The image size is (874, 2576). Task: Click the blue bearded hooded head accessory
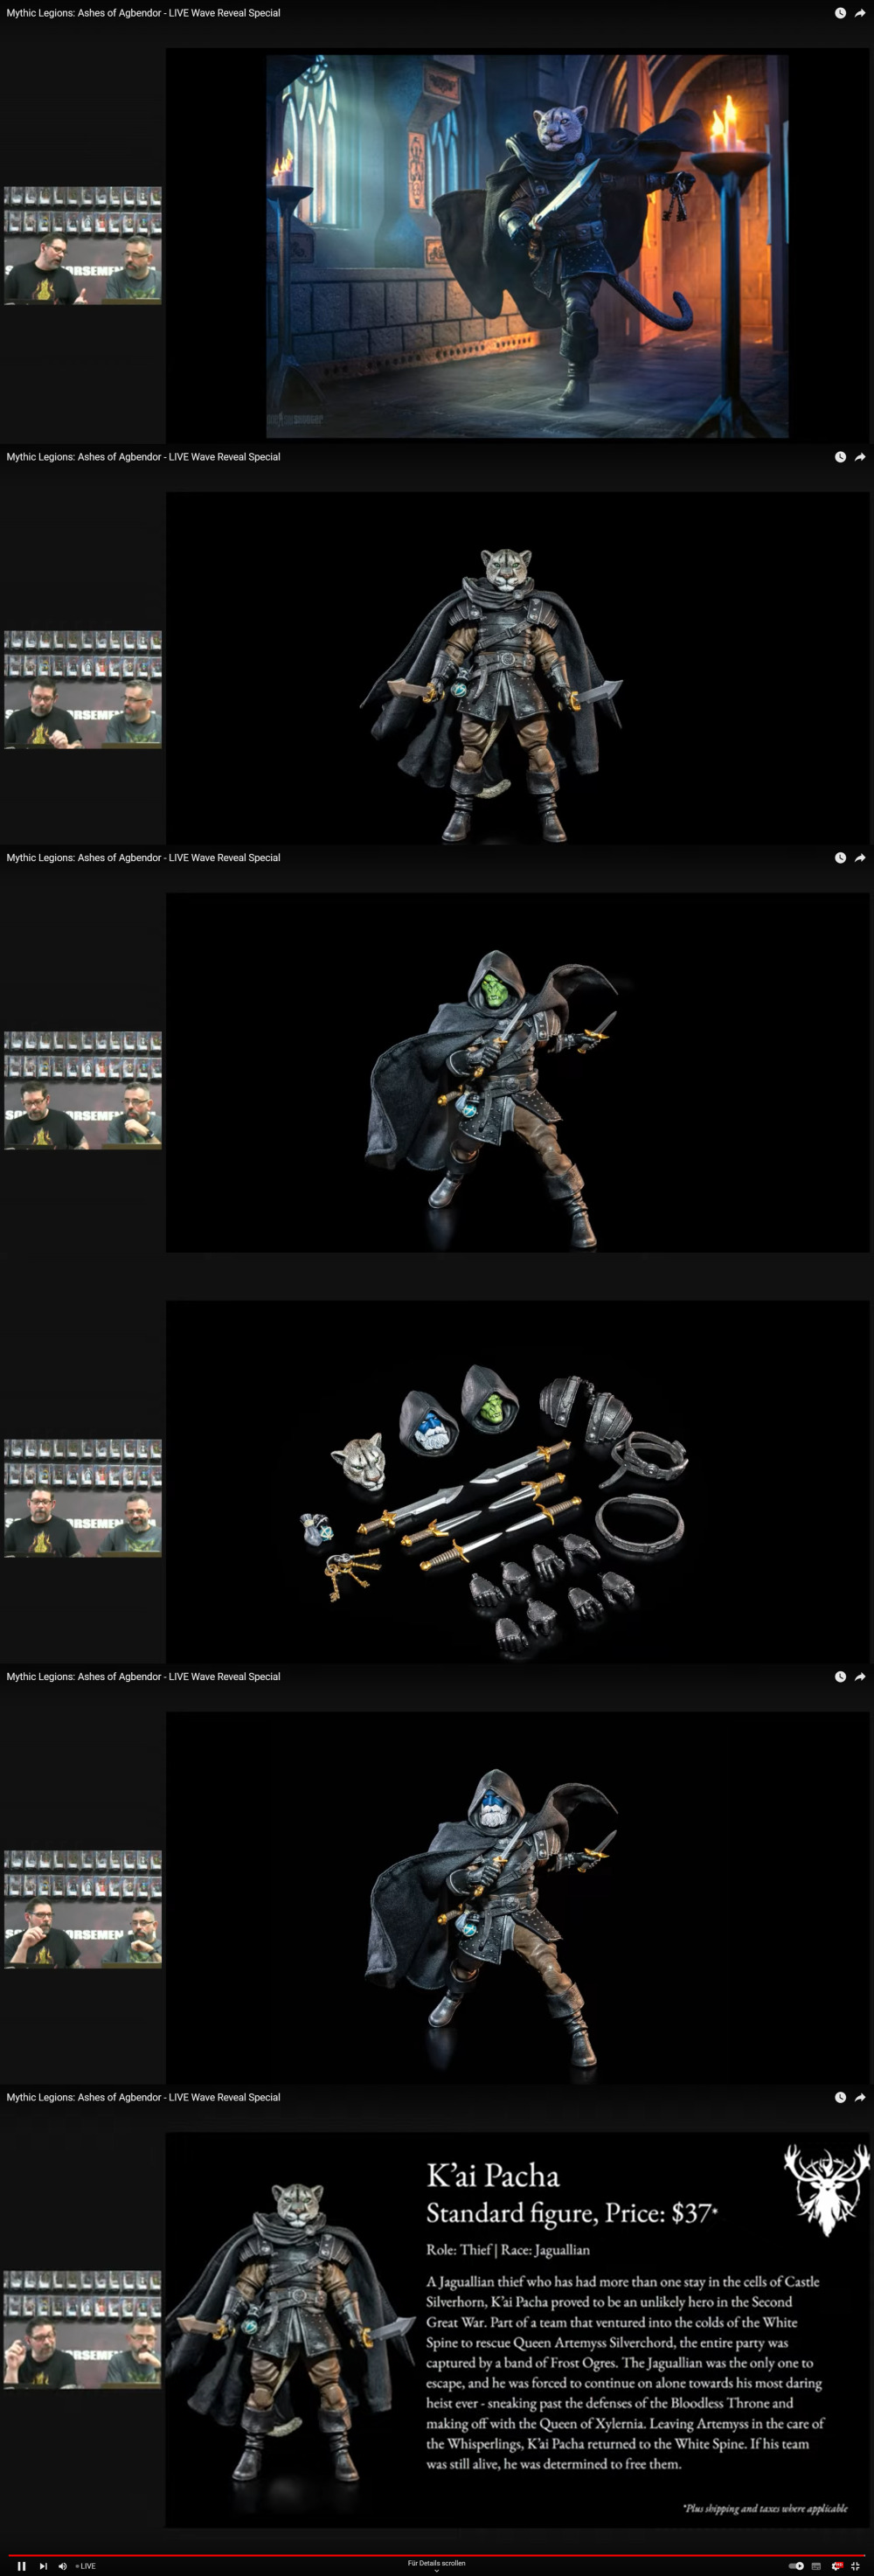430,1422
